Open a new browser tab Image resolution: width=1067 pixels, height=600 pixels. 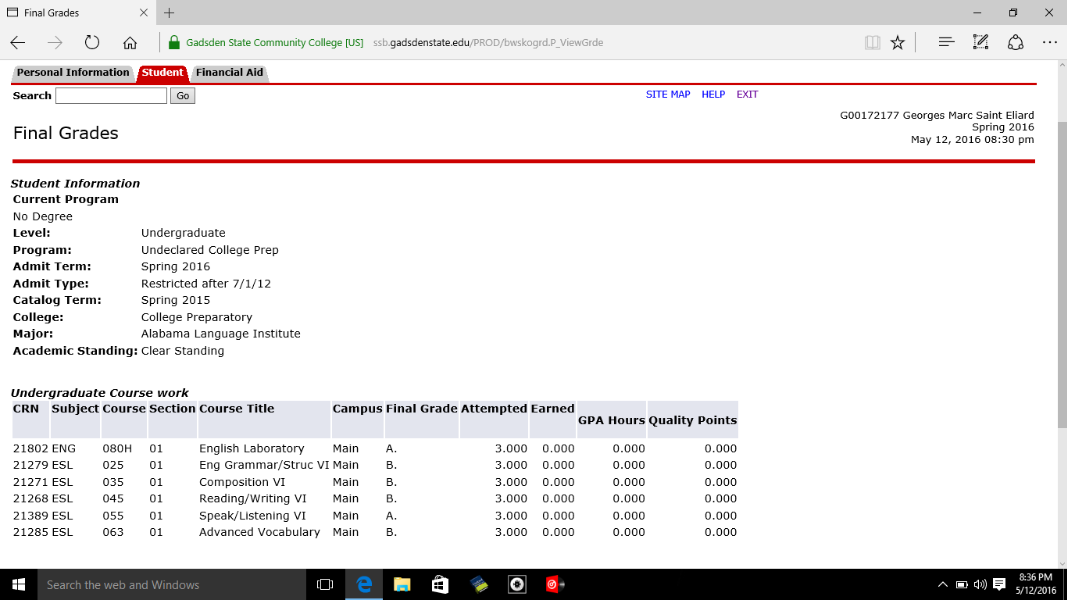point(169,12)
